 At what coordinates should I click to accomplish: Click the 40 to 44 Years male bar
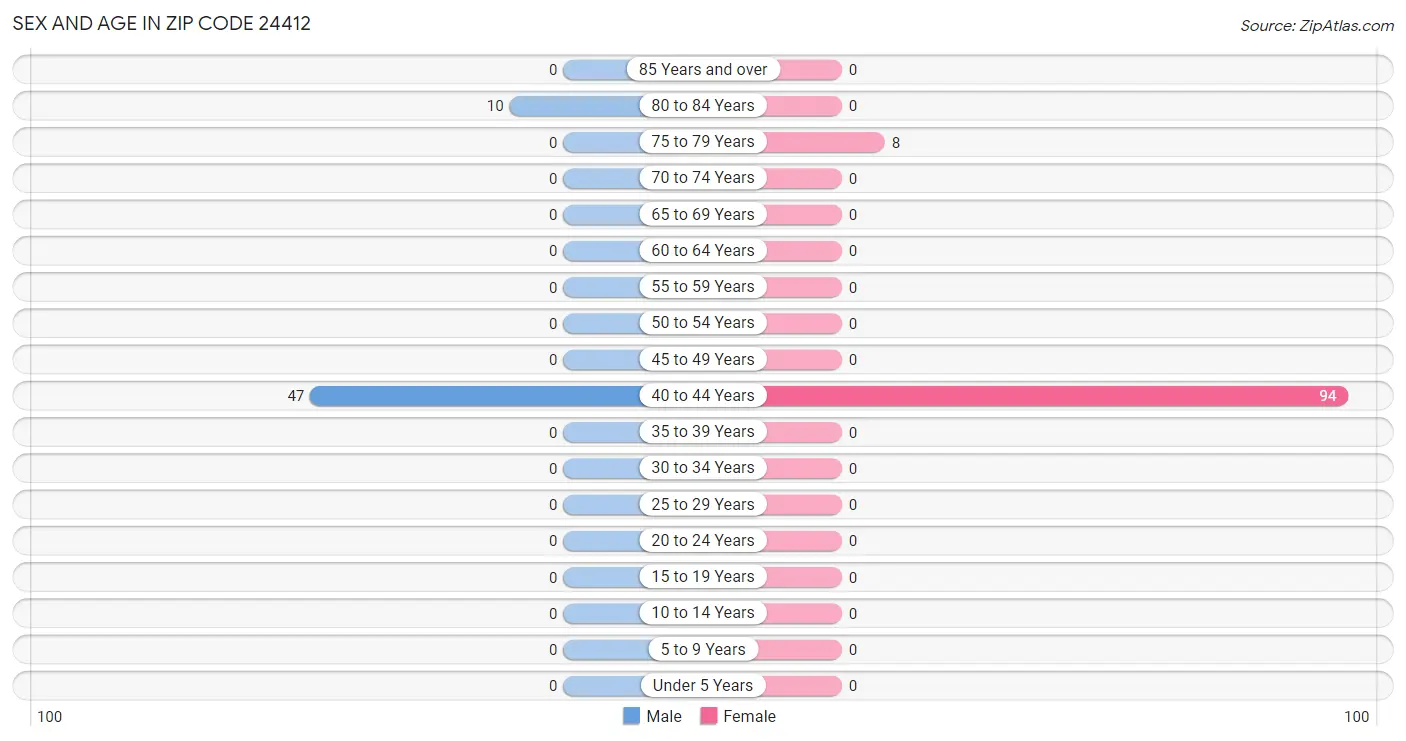[x=476, y=396]
